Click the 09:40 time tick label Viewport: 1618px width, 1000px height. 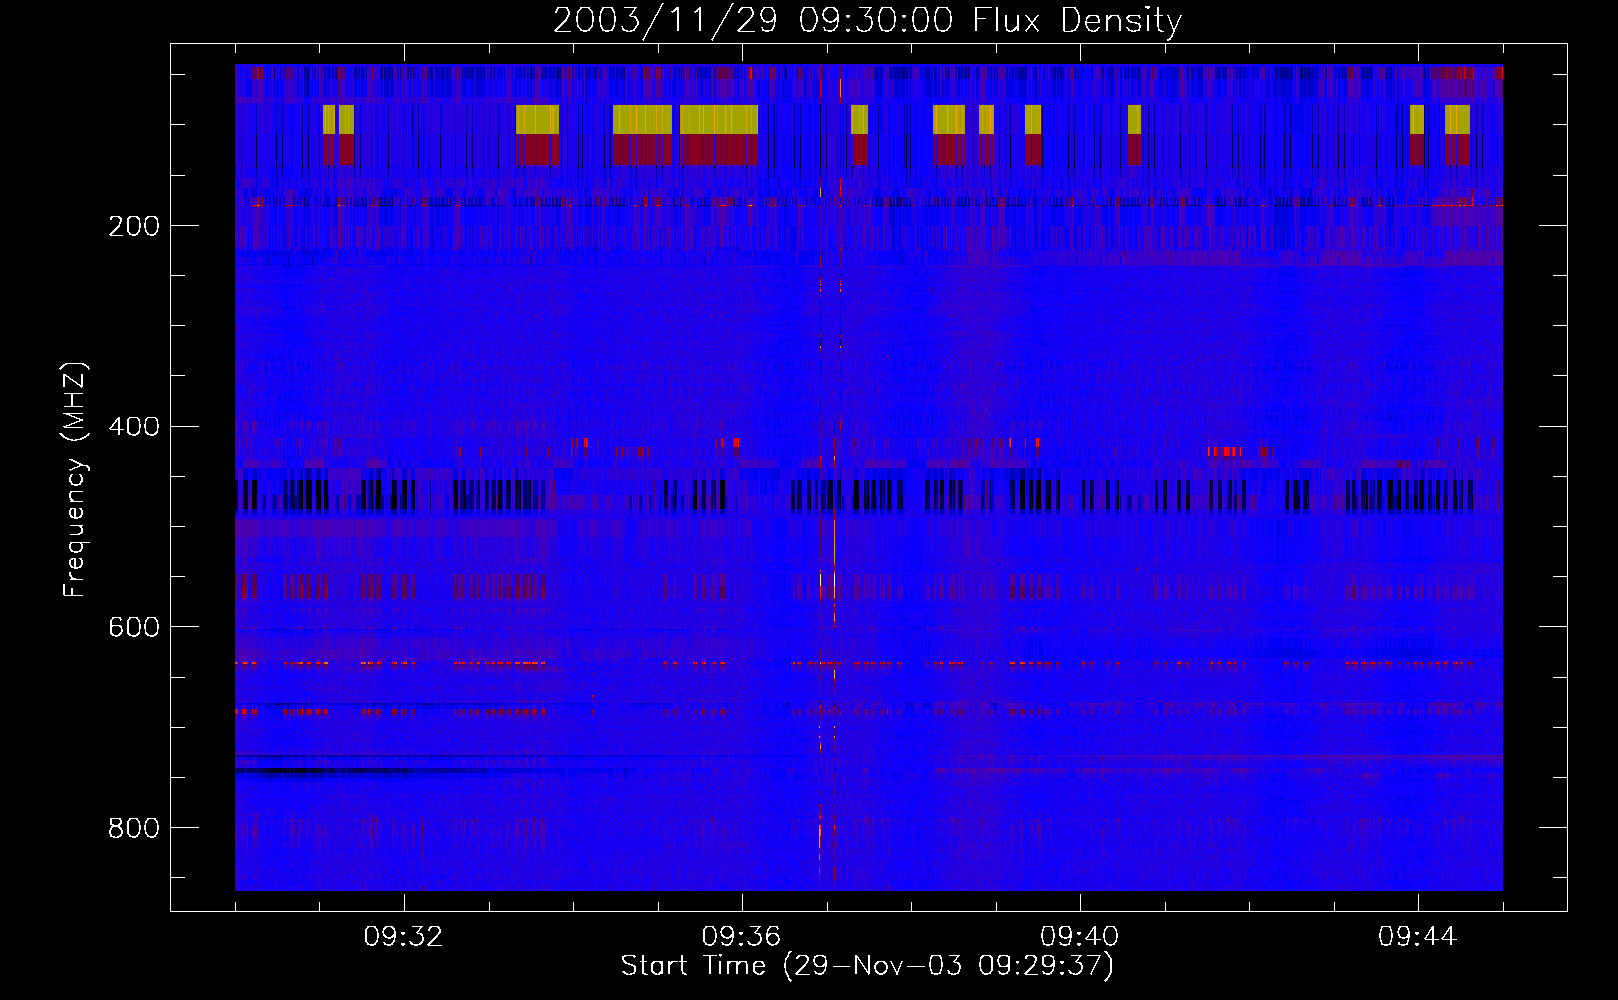[x=1079, y=937]
